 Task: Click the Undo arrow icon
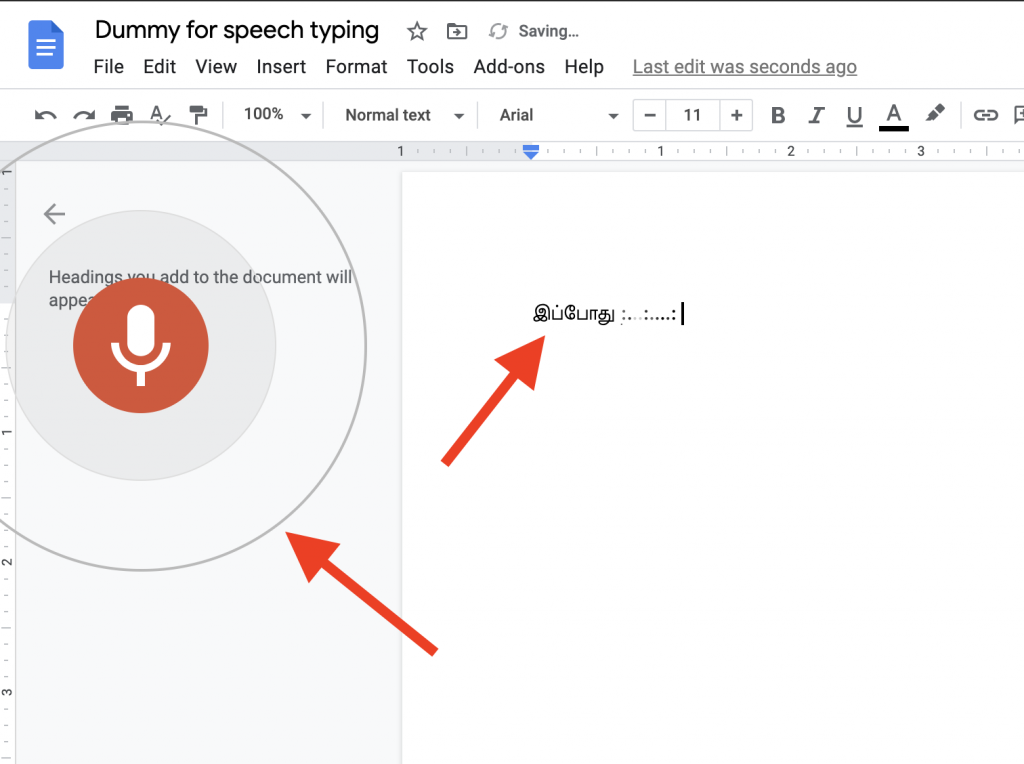46,116
